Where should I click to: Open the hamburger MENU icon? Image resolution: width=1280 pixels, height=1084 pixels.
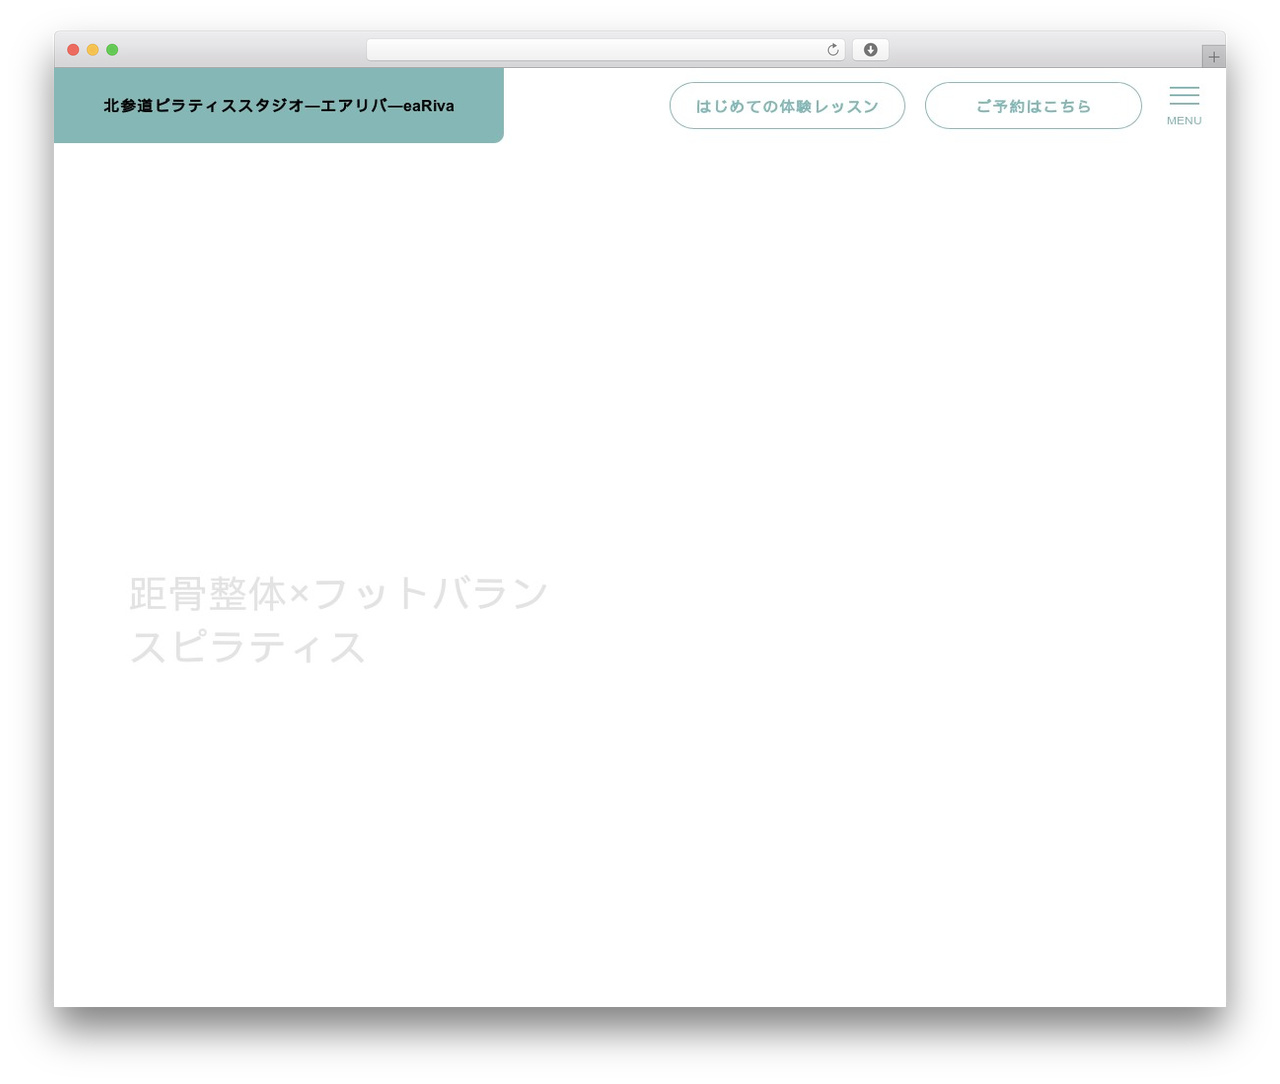(x=1184, y=105)
